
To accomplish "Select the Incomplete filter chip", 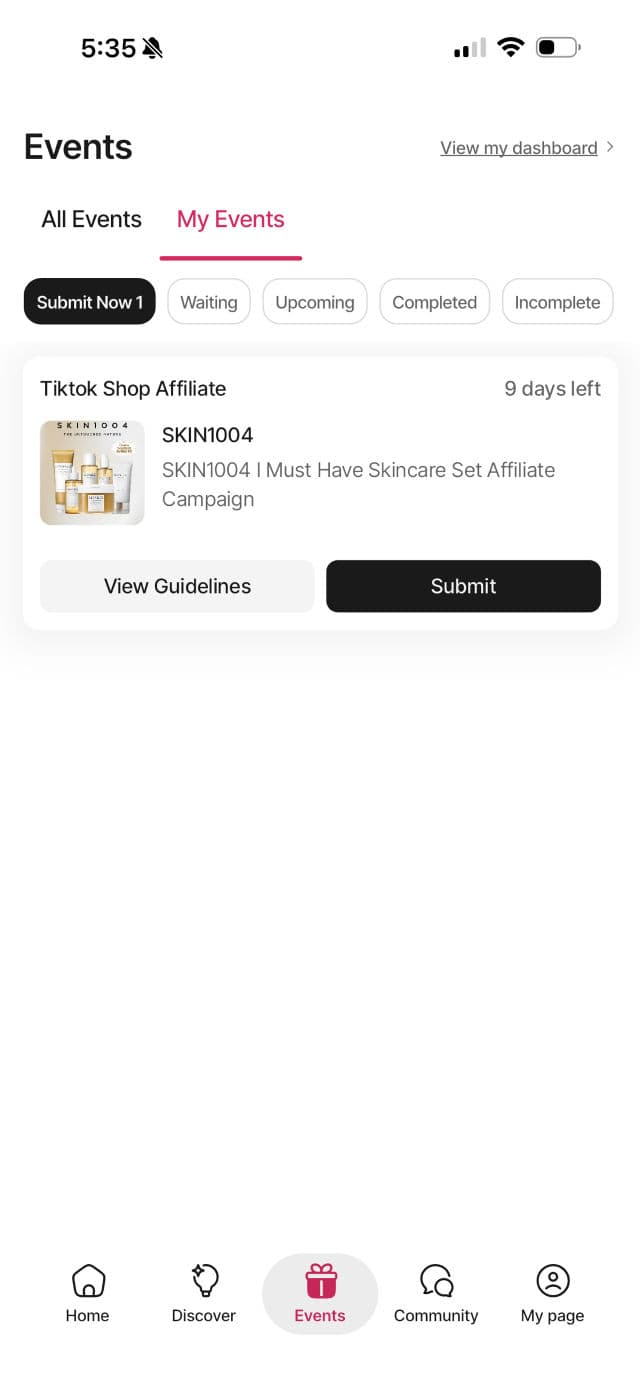I will point(557,302).
